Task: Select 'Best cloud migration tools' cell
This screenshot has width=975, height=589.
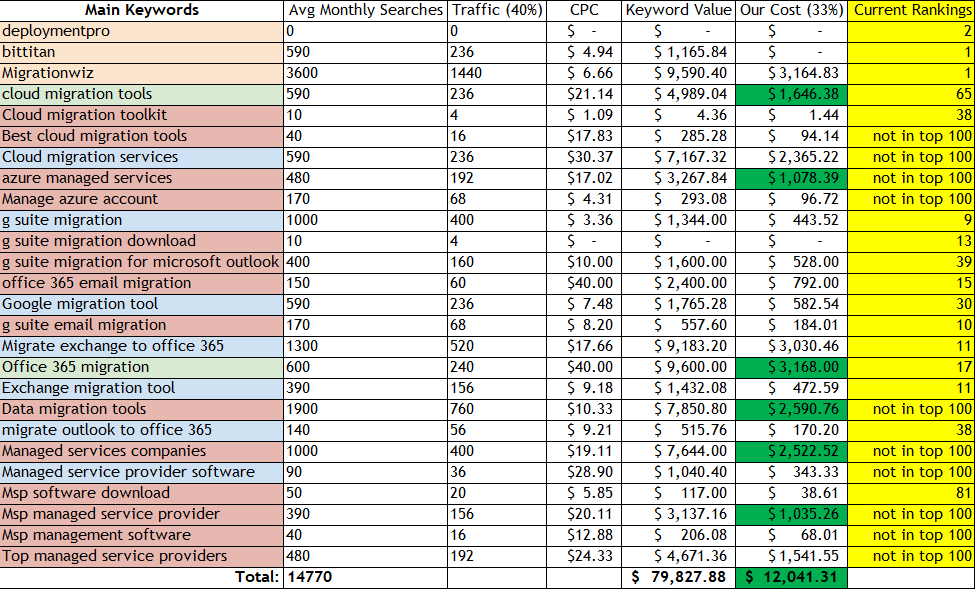Action: (x=142, y=136)
